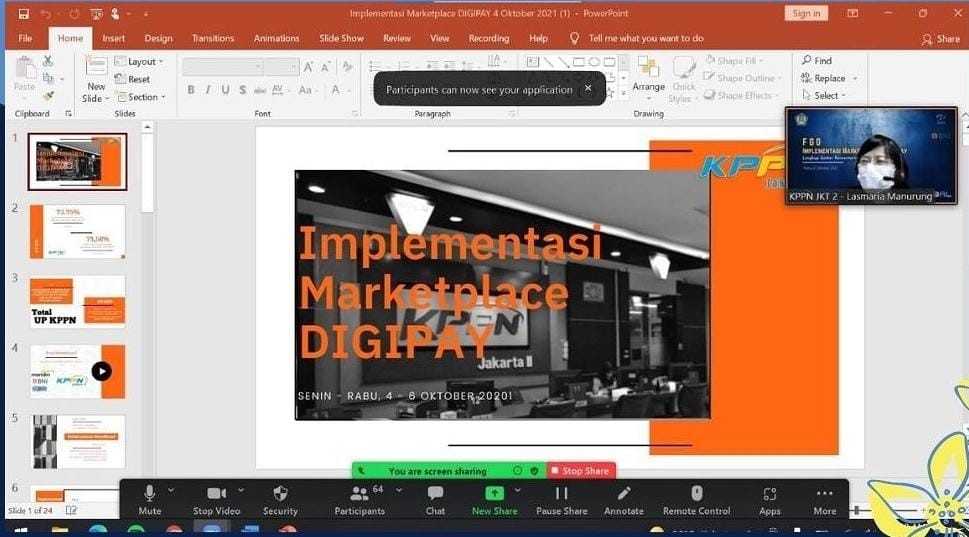This screenshot has height=537, width=969.
Task: Click the Find magnifier button
Action: click(817, 61)
